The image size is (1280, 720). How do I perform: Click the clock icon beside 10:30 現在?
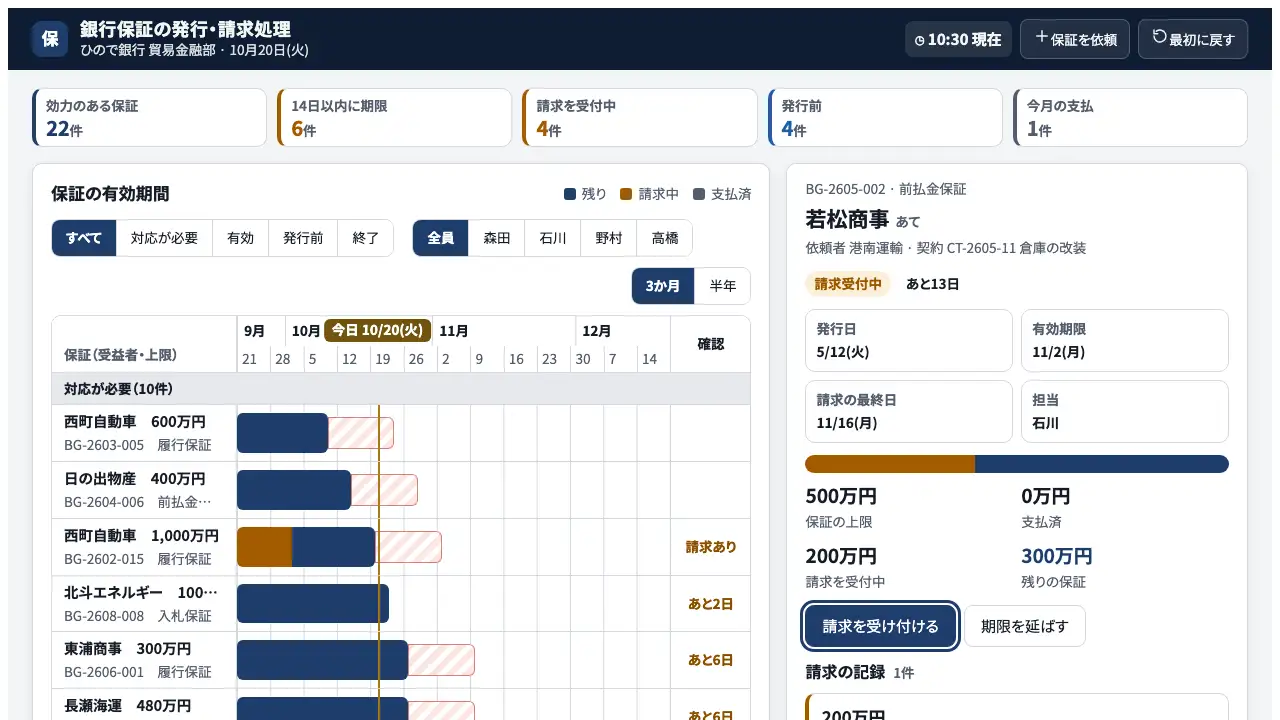coord(920,40)
